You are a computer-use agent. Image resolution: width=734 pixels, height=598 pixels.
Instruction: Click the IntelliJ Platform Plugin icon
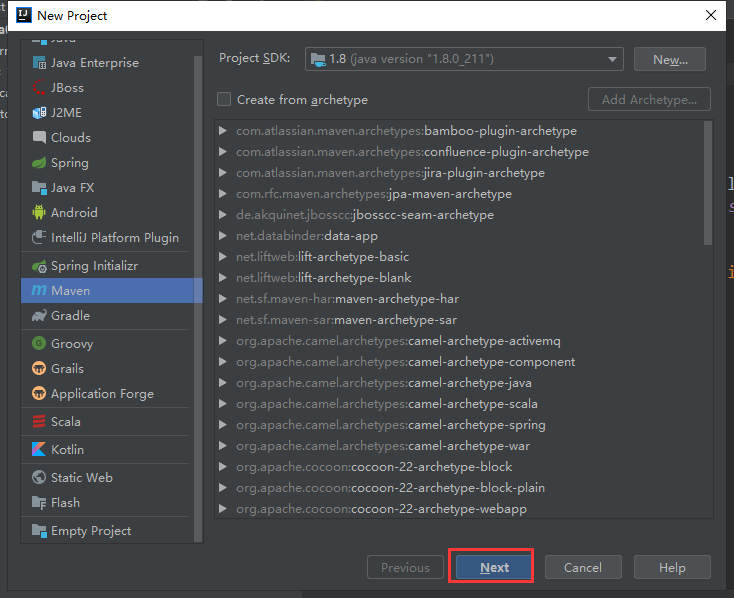tap(39, 237)
